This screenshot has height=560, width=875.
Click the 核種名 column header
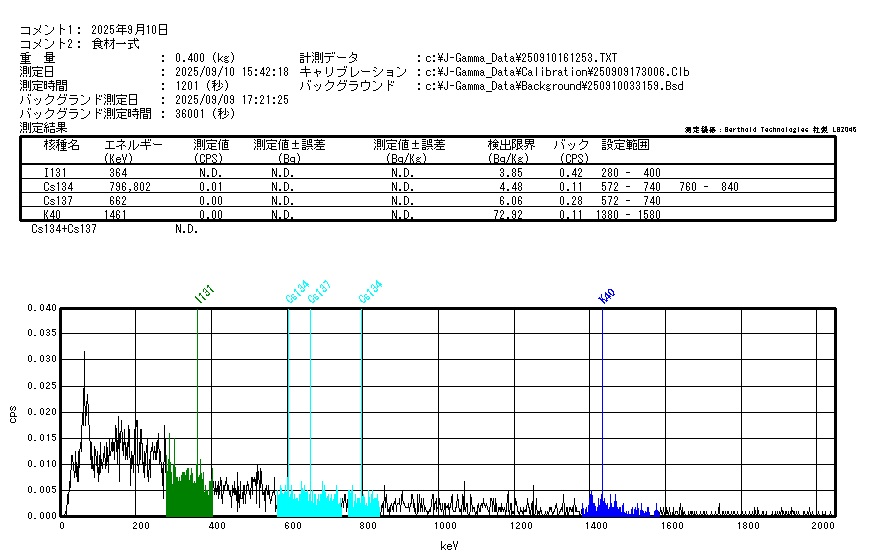(61, 145)
